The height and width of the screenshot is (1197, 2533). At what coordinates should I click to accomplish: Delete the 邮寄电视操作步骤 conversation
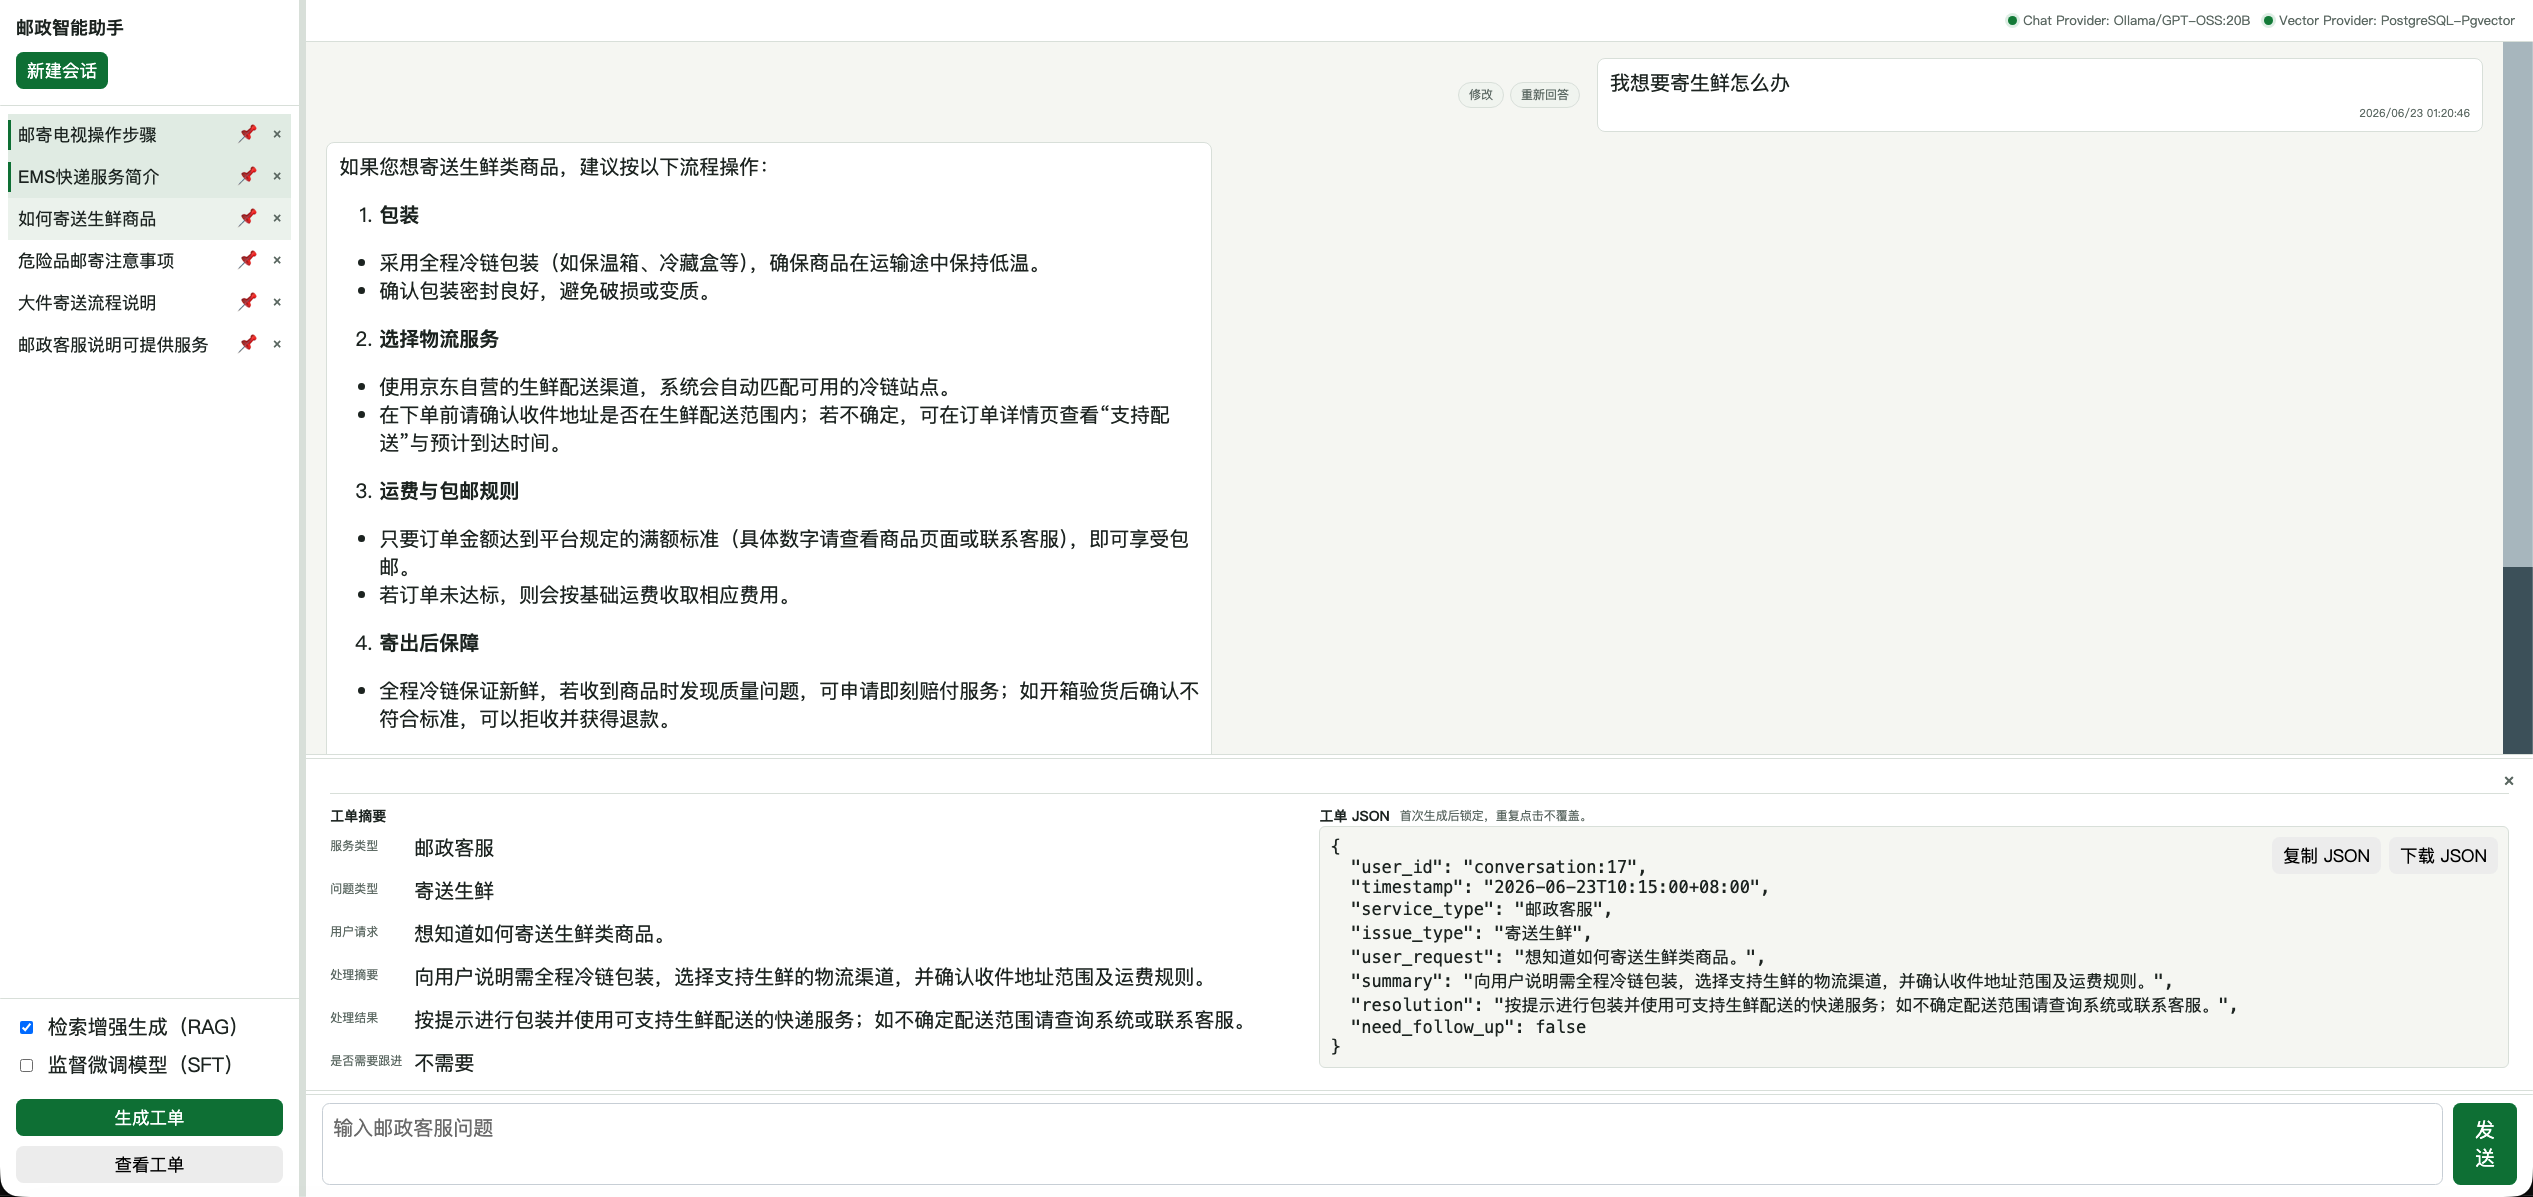click(x=277, y=134)
